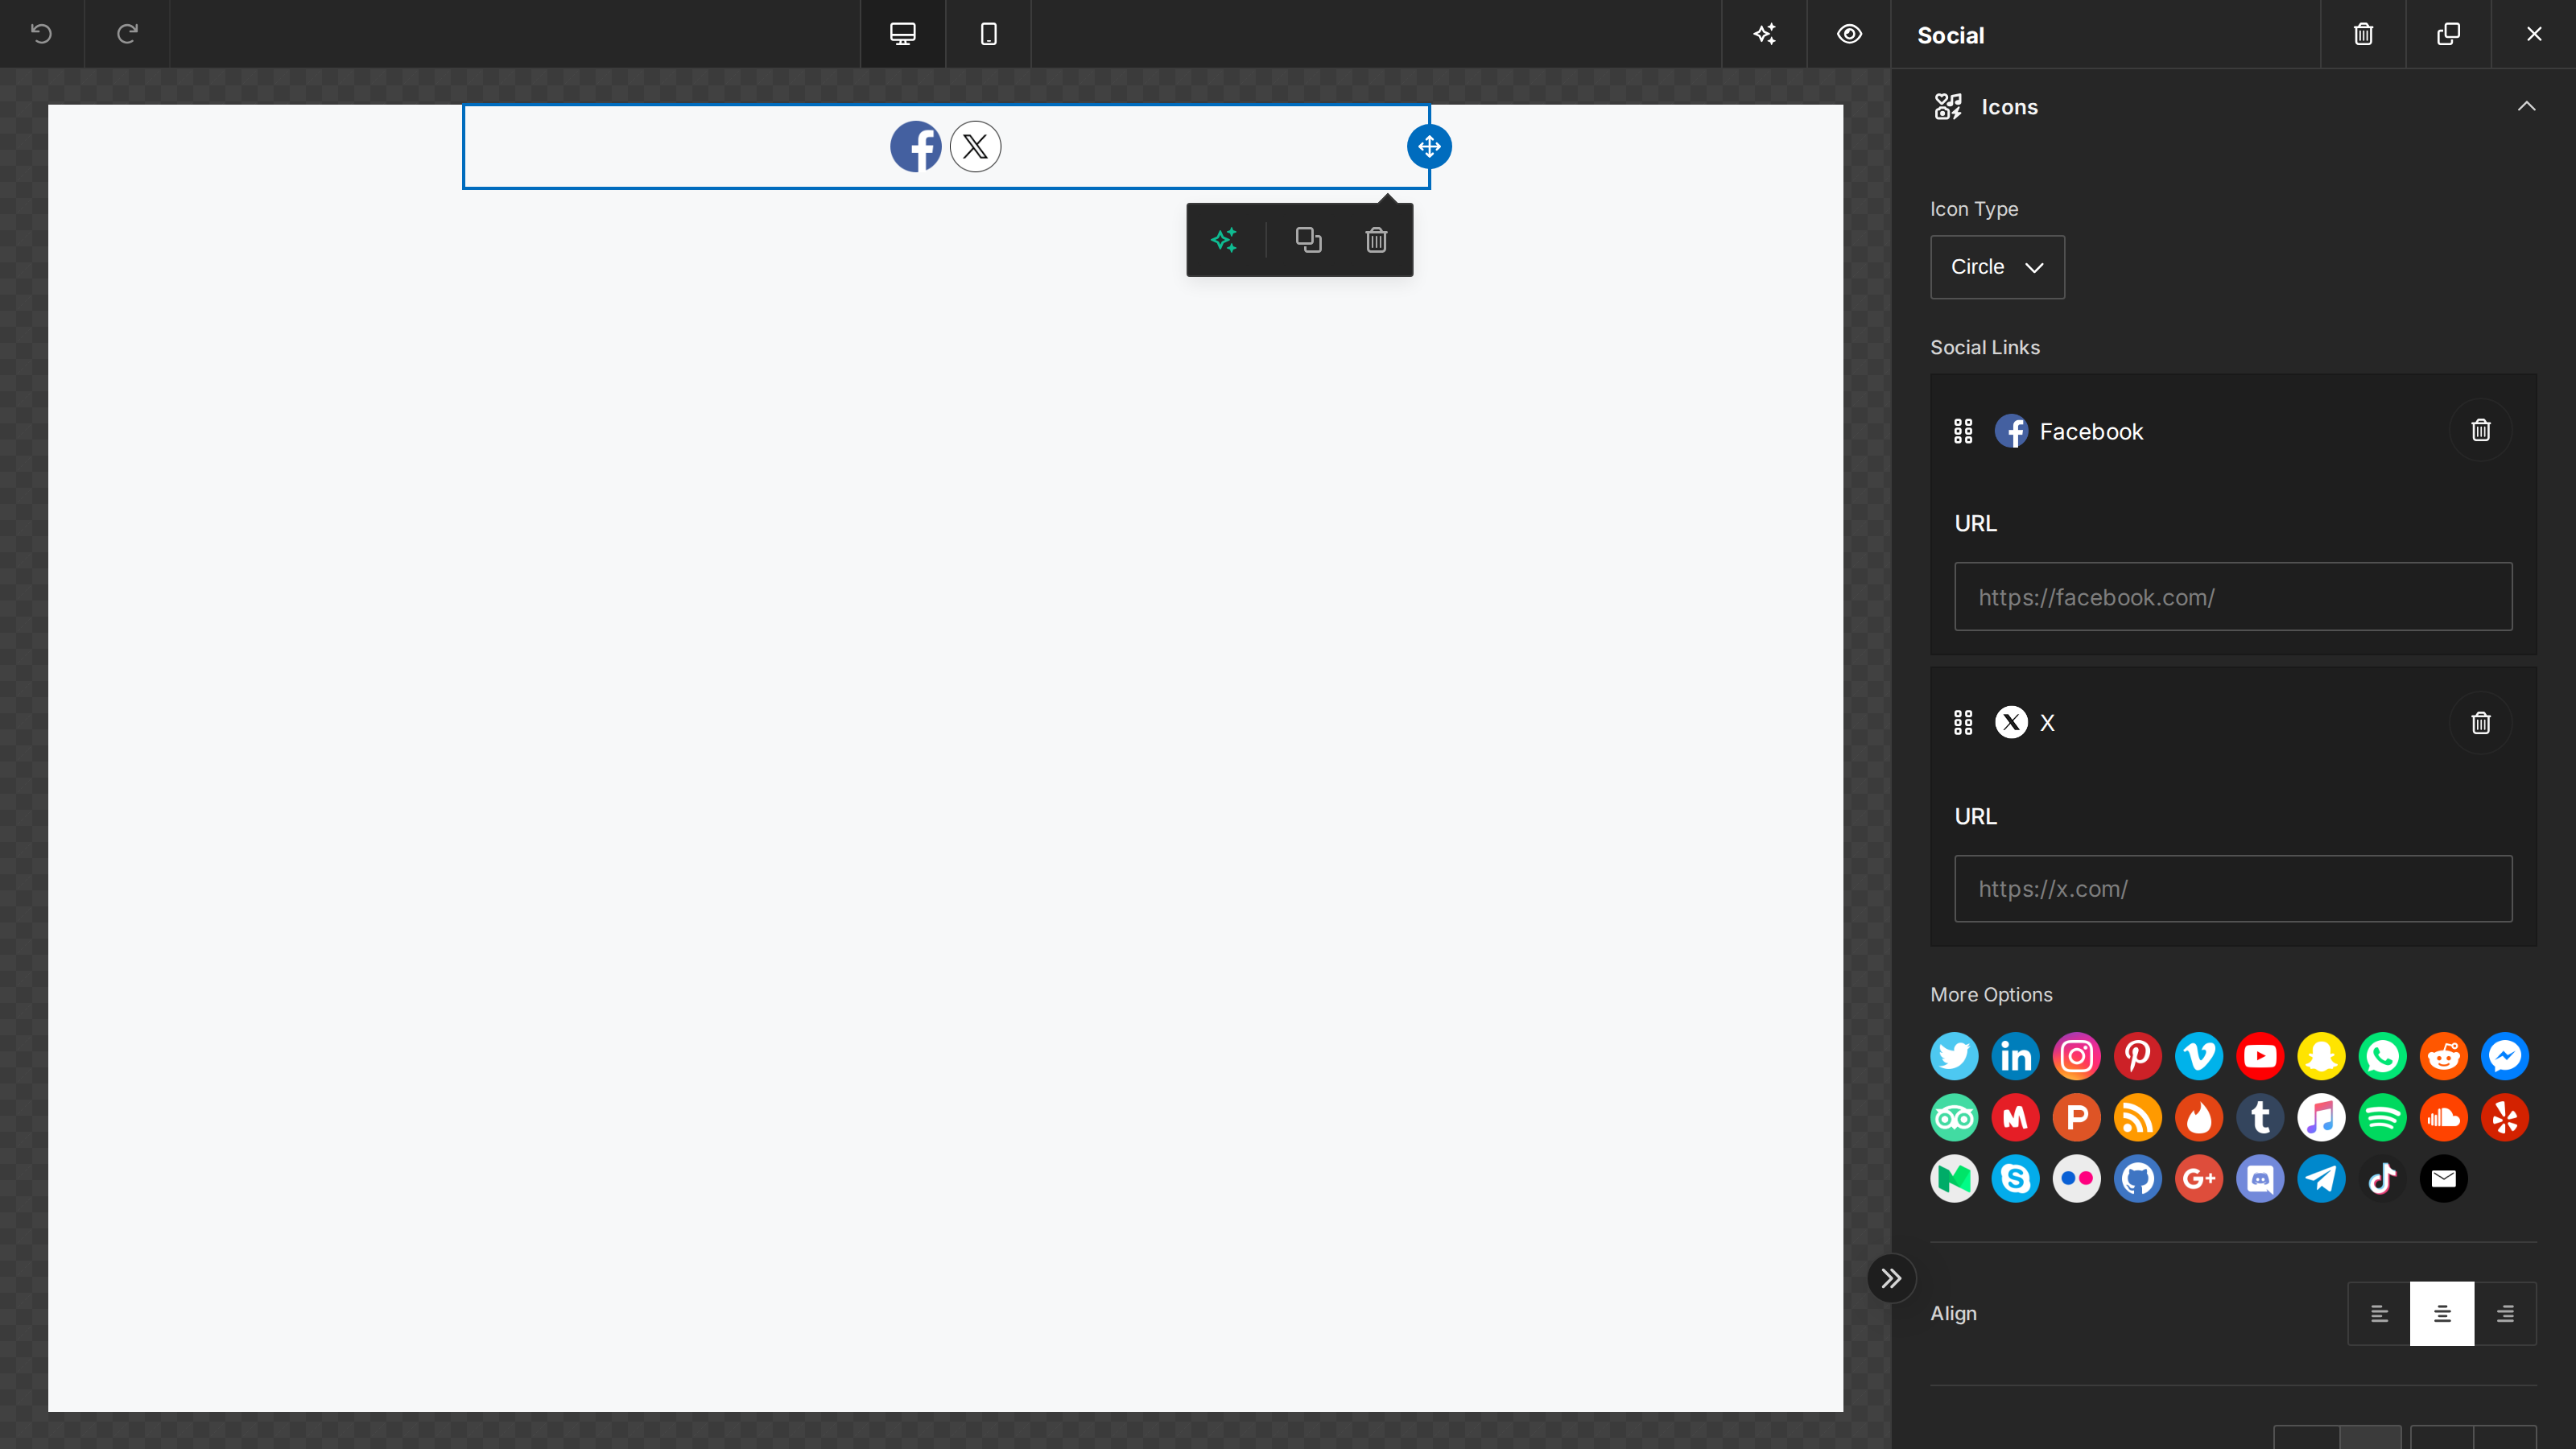Image resolution: width=2576 pixels, height=1449 pixels.
Task: Add the Tumblr icon
Action: click(2260, 1117)
